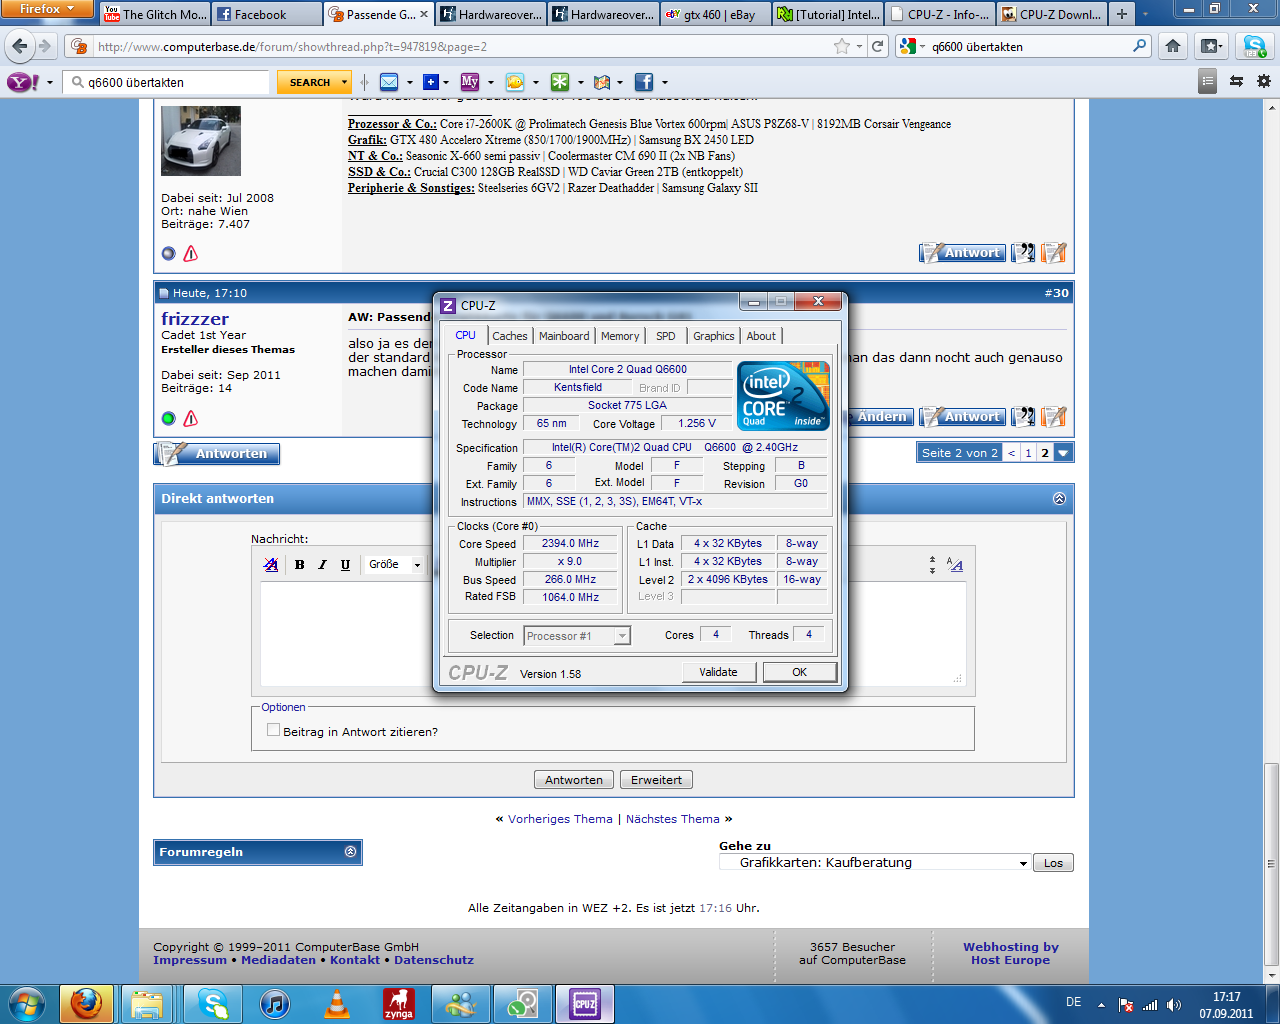The width and height of the screenshot is (1280, 1024).
Task: Switch to 'gtx 460 | eBay' browser tab
Action: [715, 14]
